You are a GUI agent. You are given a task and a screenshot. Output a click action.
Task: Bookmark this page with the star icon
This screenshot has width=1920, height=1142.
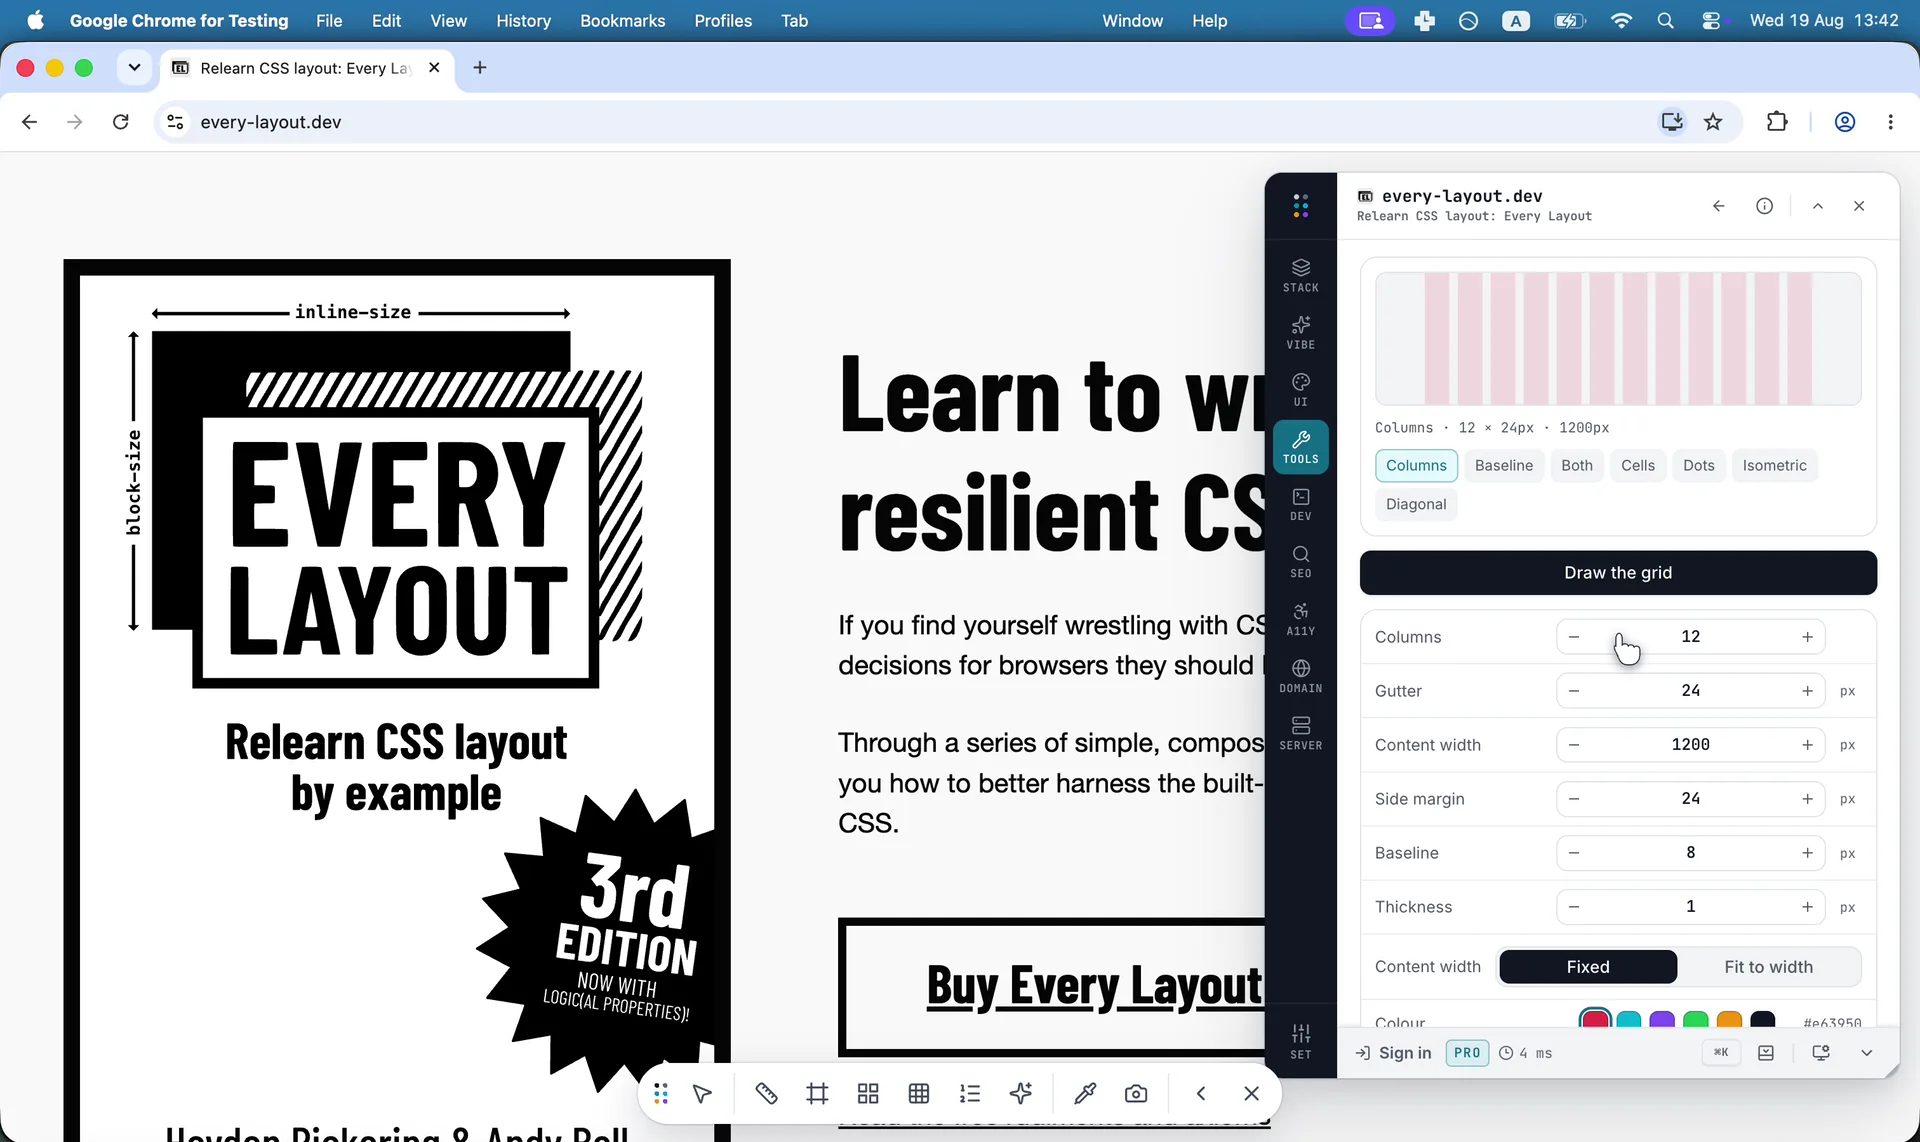[1713, 122]
